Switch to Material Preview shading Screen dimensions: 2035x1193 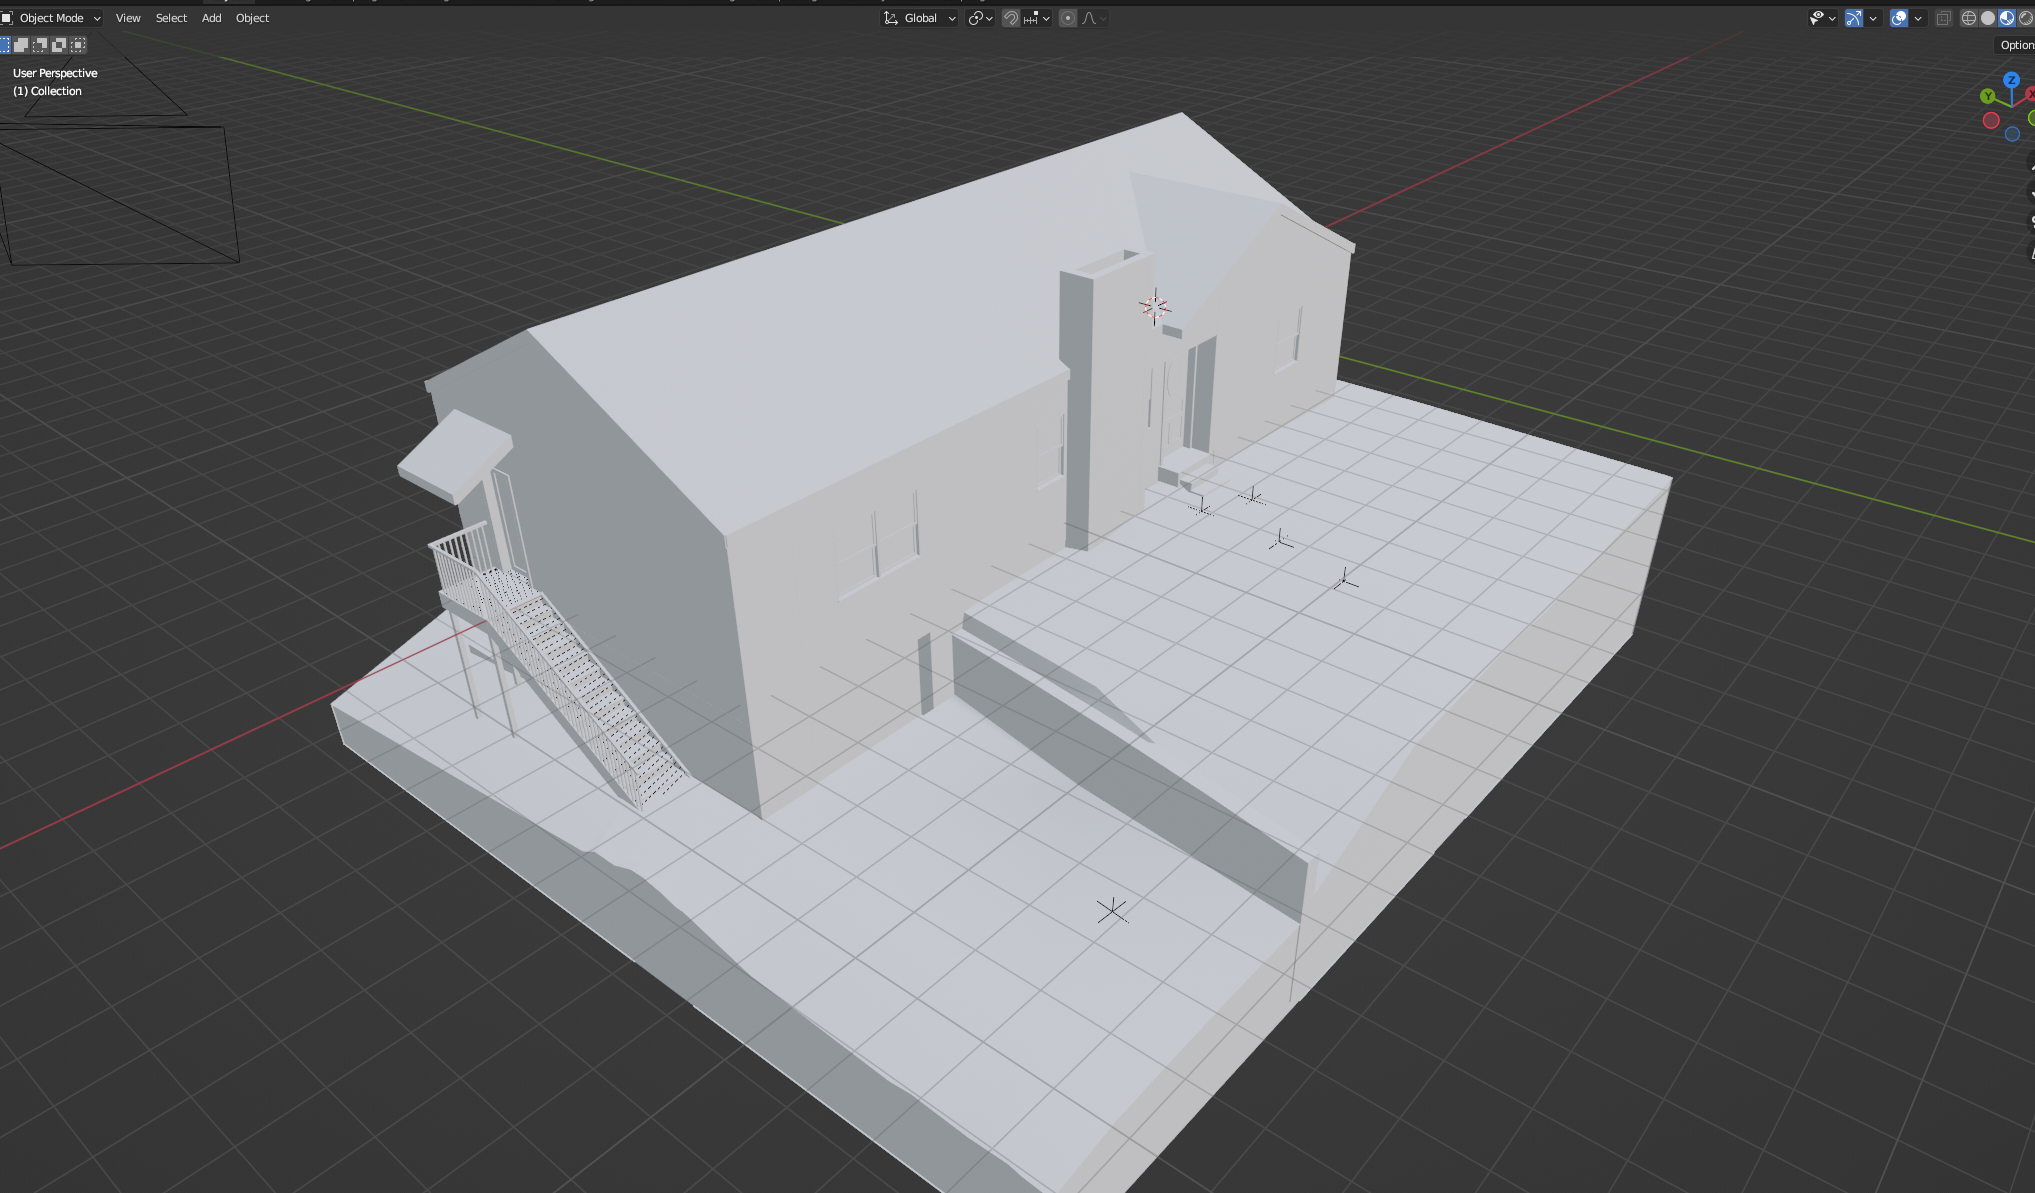tap(2006, 18)
